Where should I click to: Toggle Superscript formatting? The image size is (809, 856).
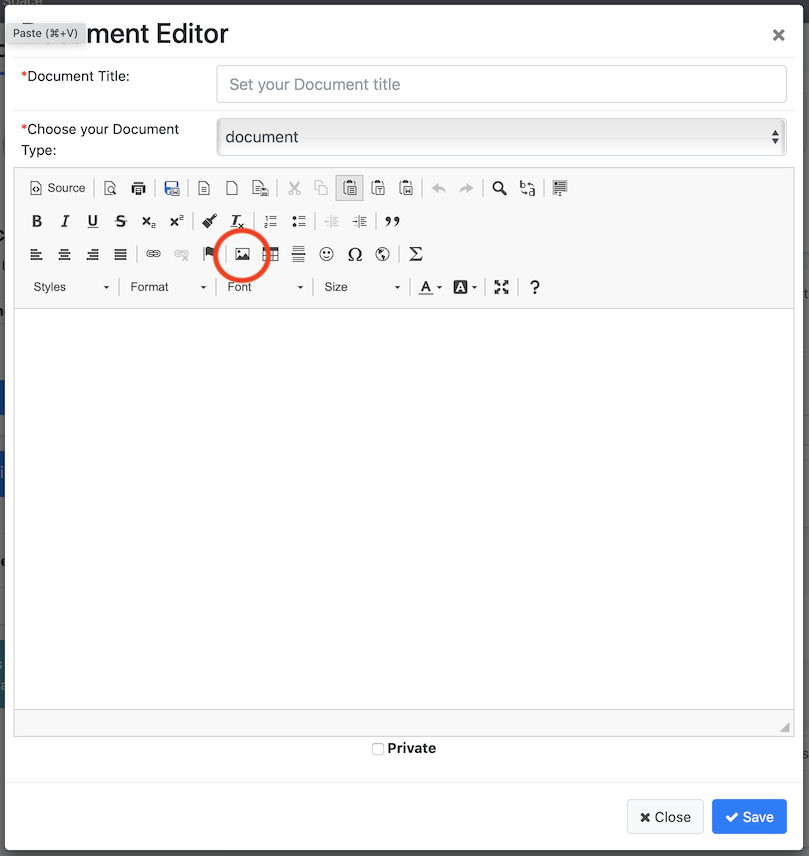point(176,221)
